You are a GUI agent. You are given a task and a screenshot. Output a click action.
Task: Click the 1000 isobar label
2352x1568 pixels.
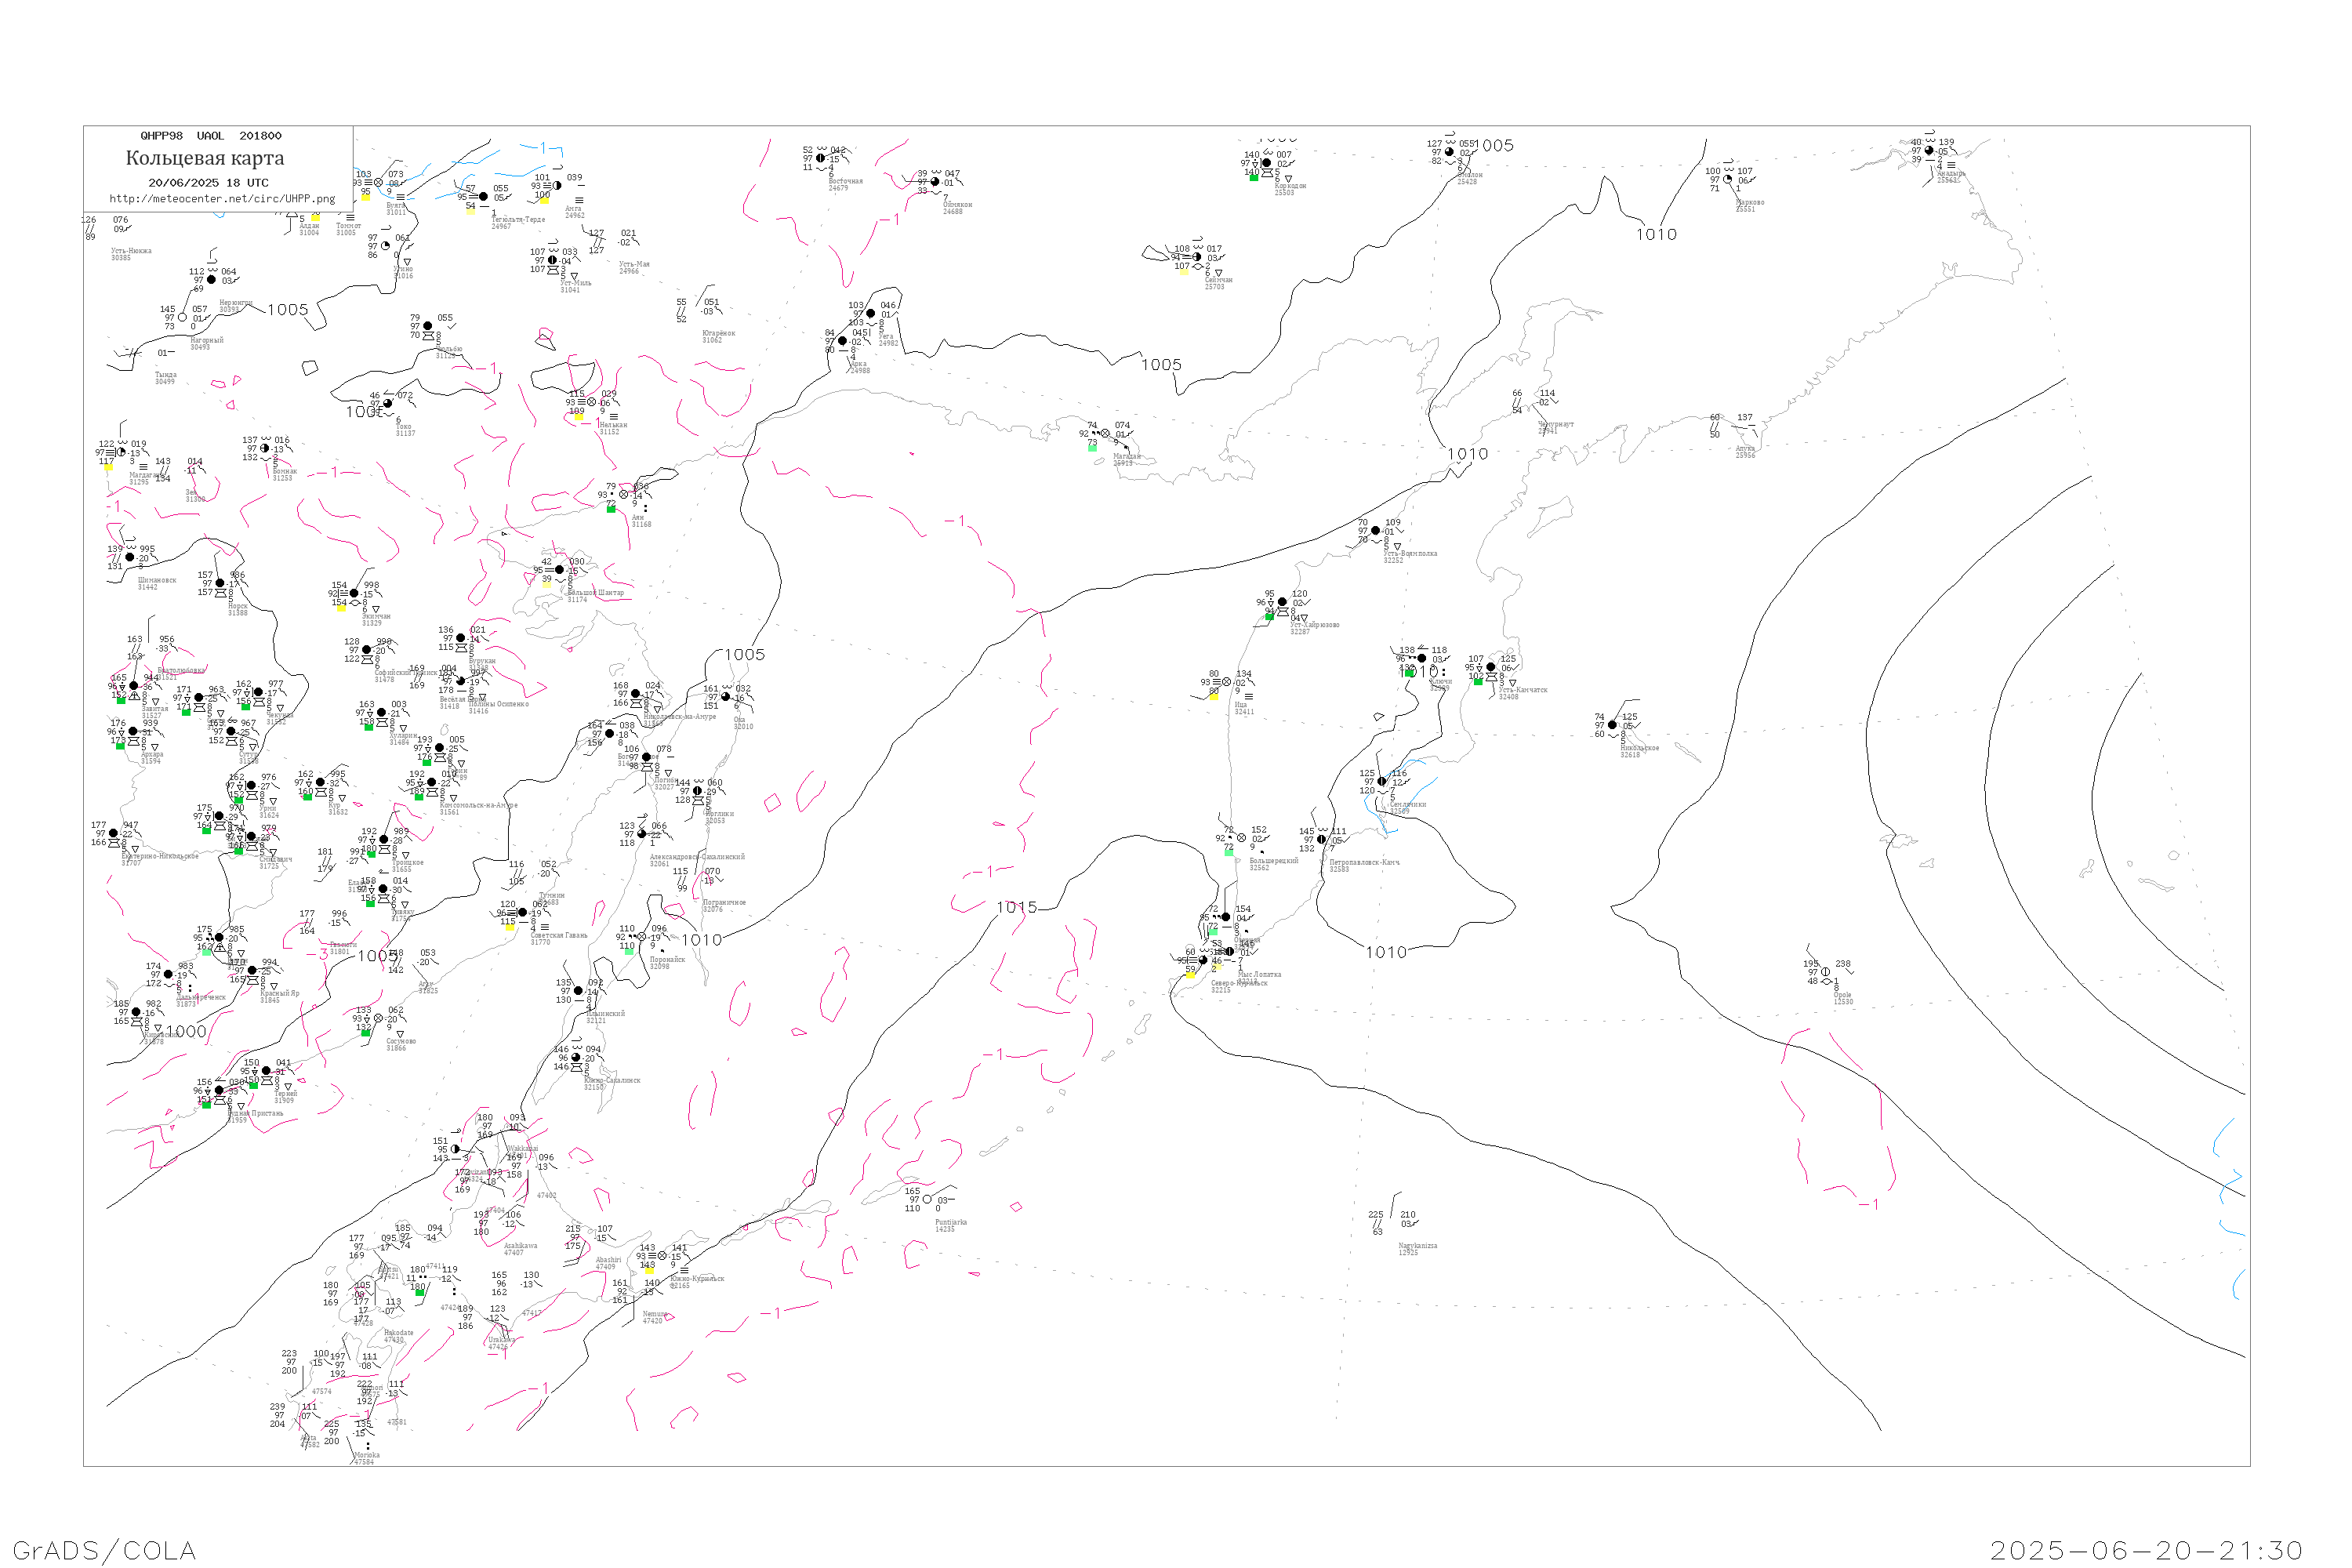click(186, 1031)
